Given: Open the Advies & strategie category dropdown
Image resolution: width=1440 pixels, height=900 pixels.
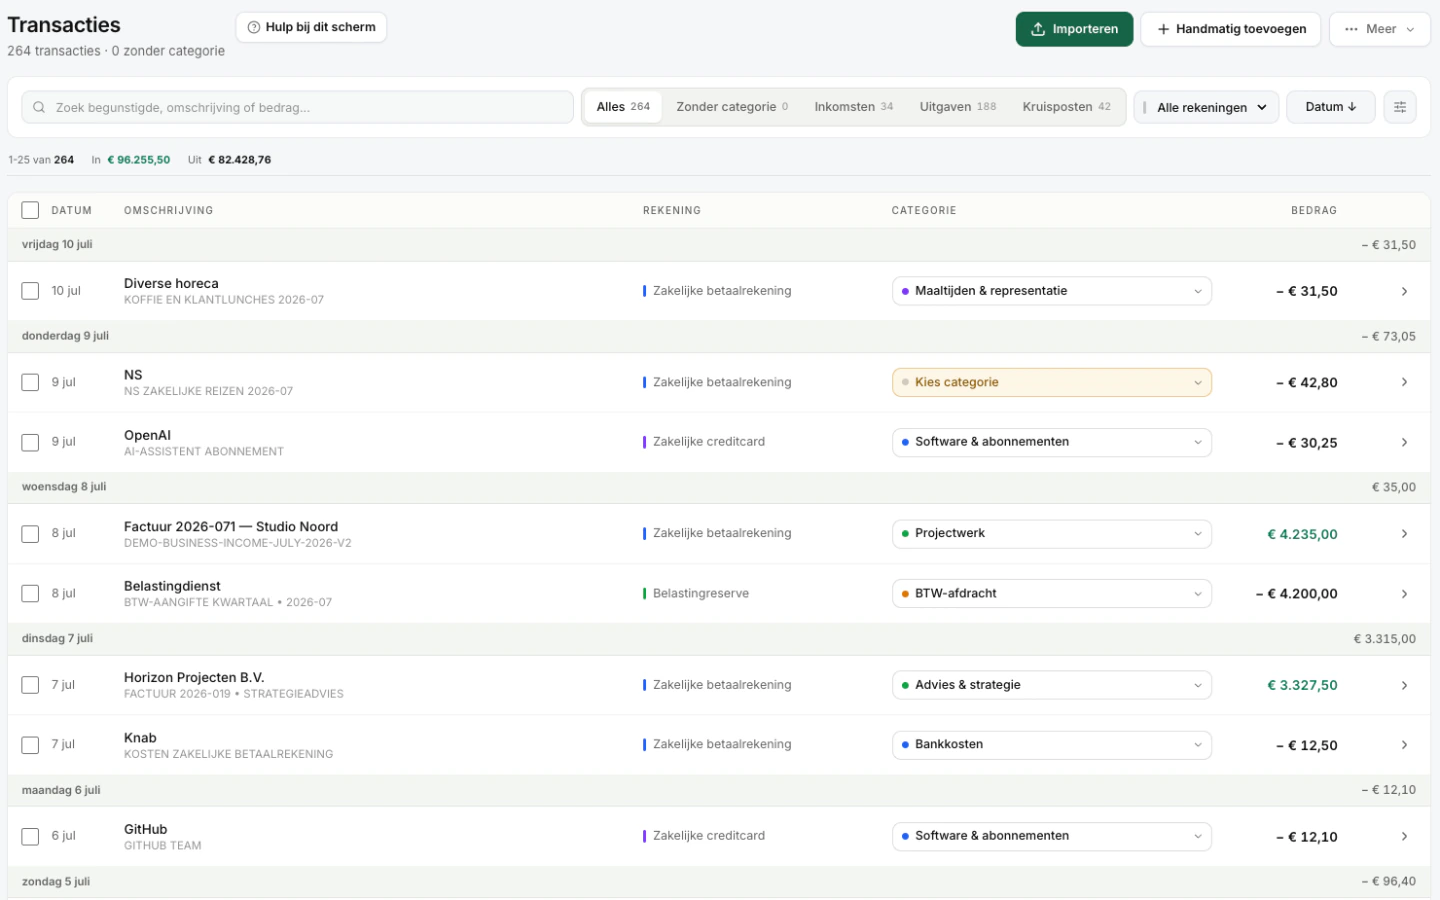Looking at the screenshot, I should tap(1051, 685).
